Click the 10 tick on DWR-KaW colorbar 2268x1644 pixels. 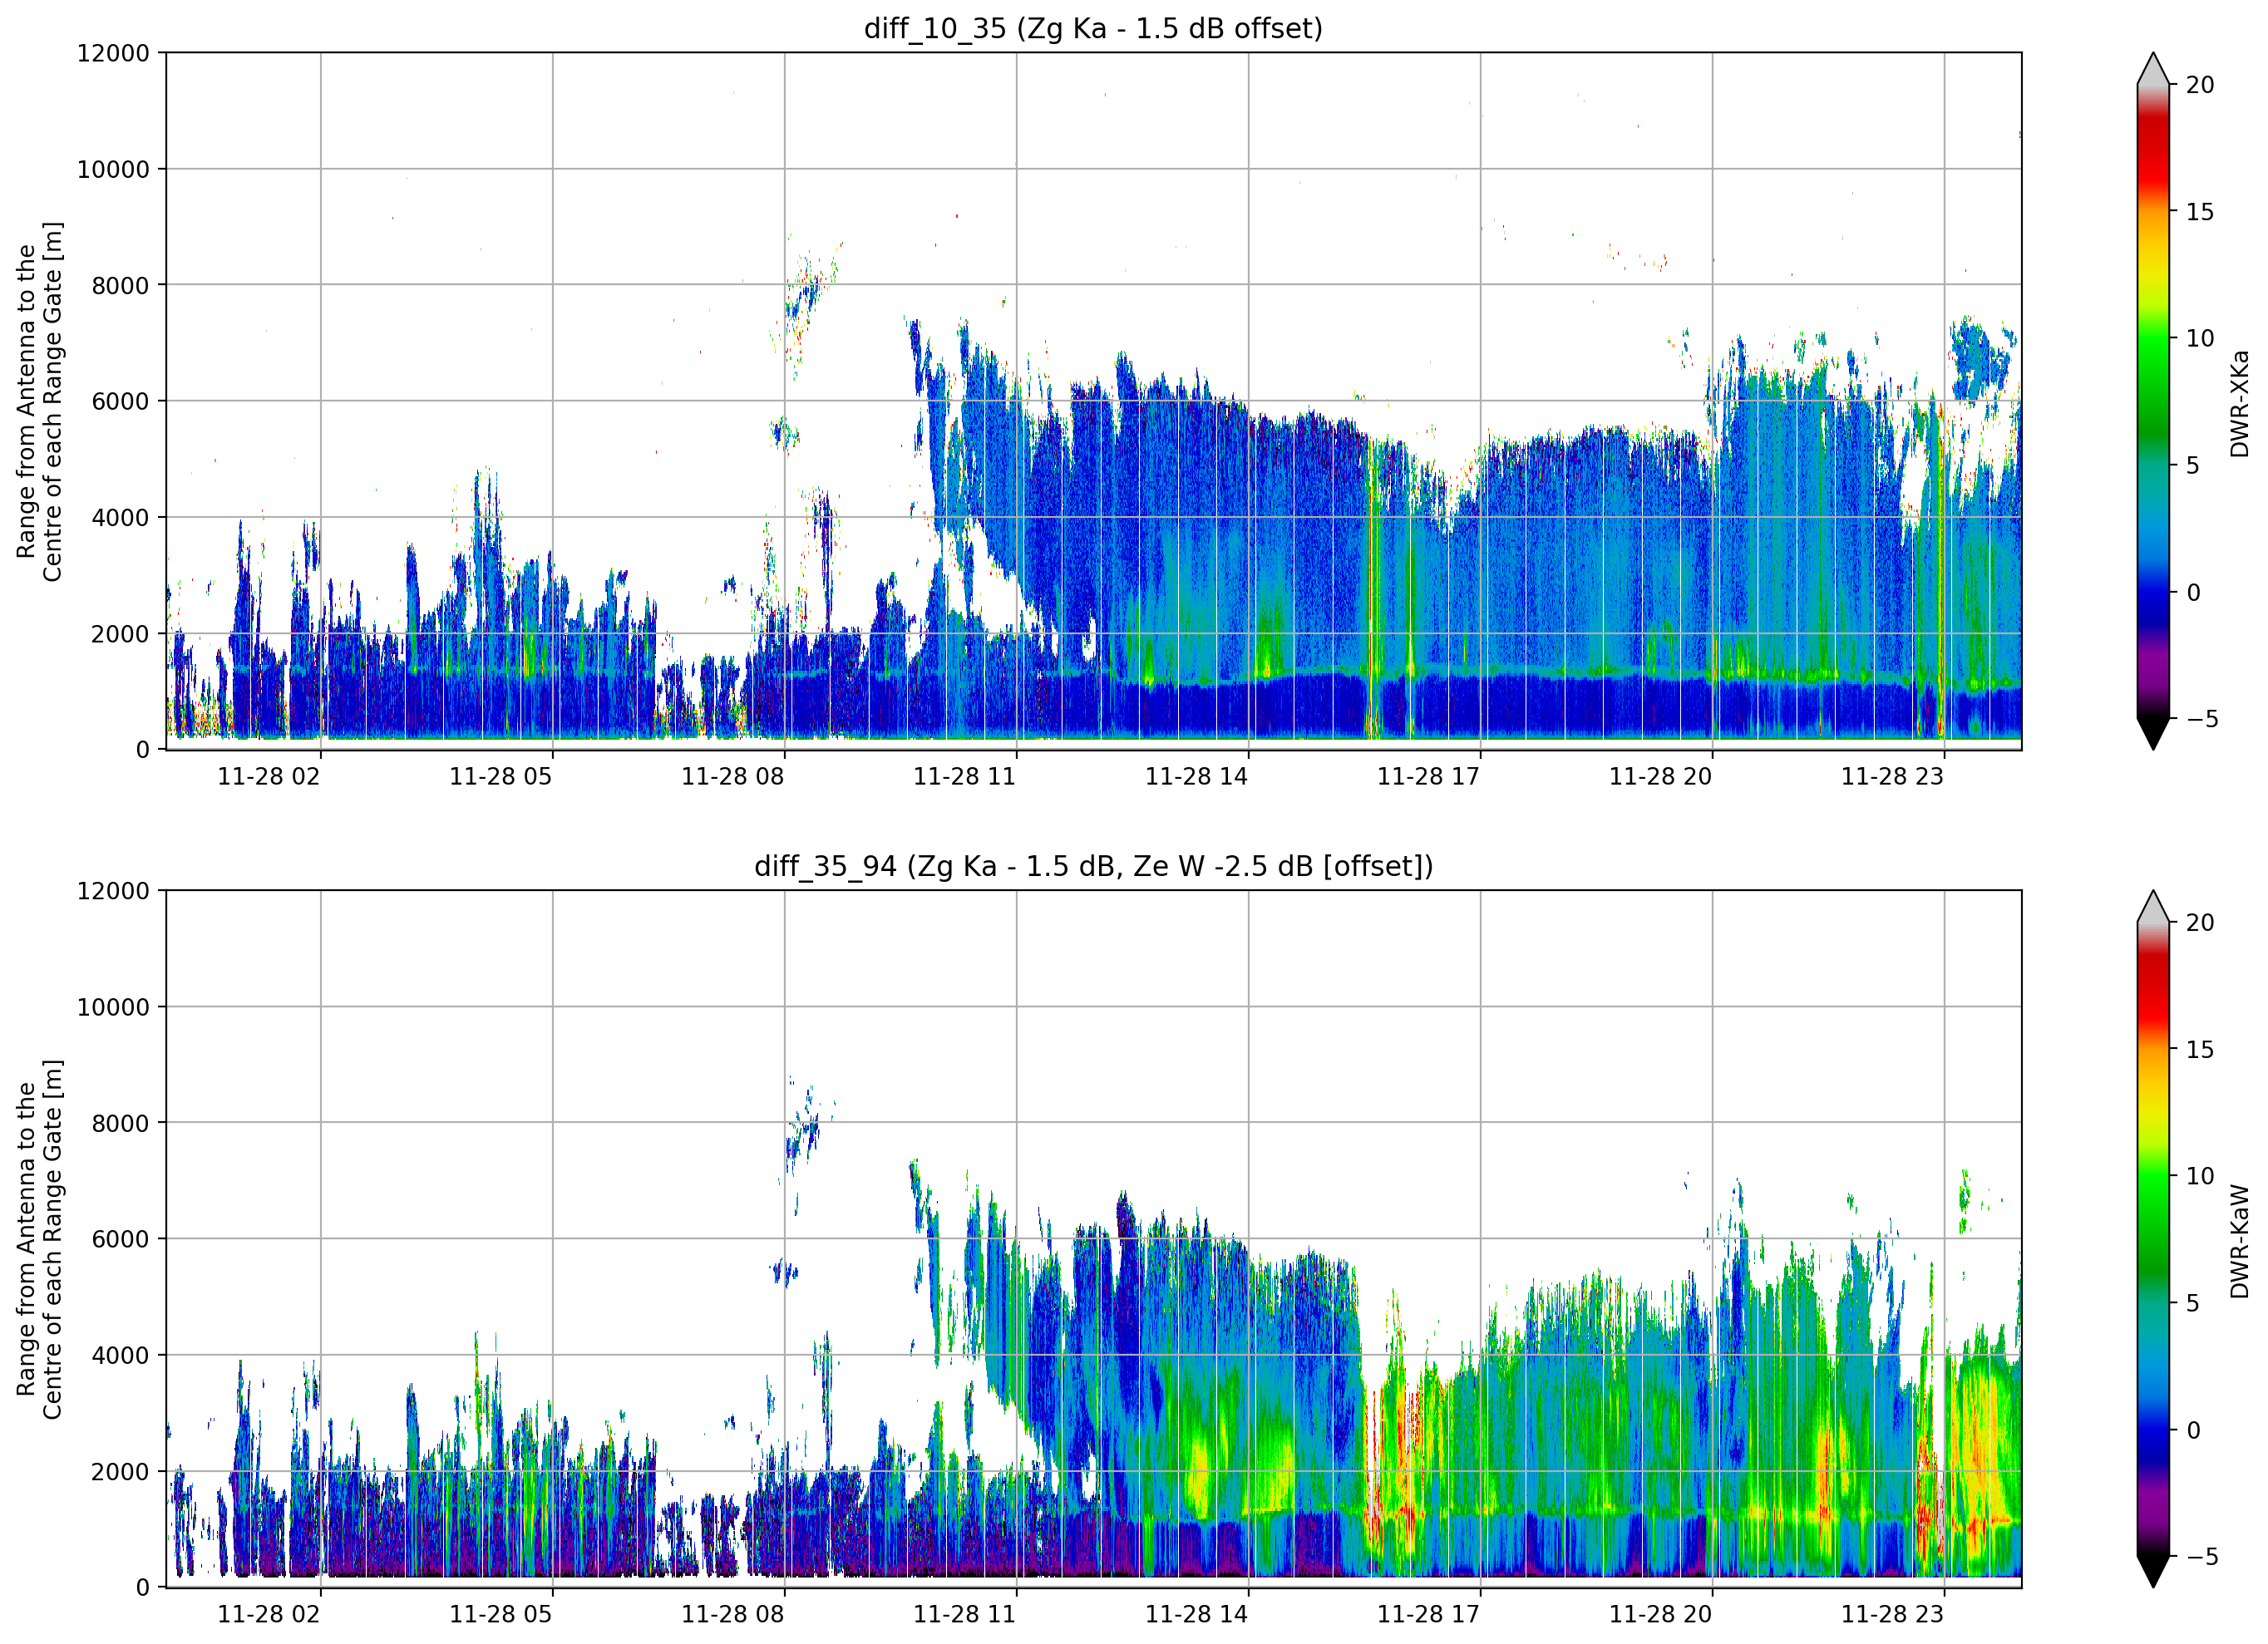(2200, 1176)
